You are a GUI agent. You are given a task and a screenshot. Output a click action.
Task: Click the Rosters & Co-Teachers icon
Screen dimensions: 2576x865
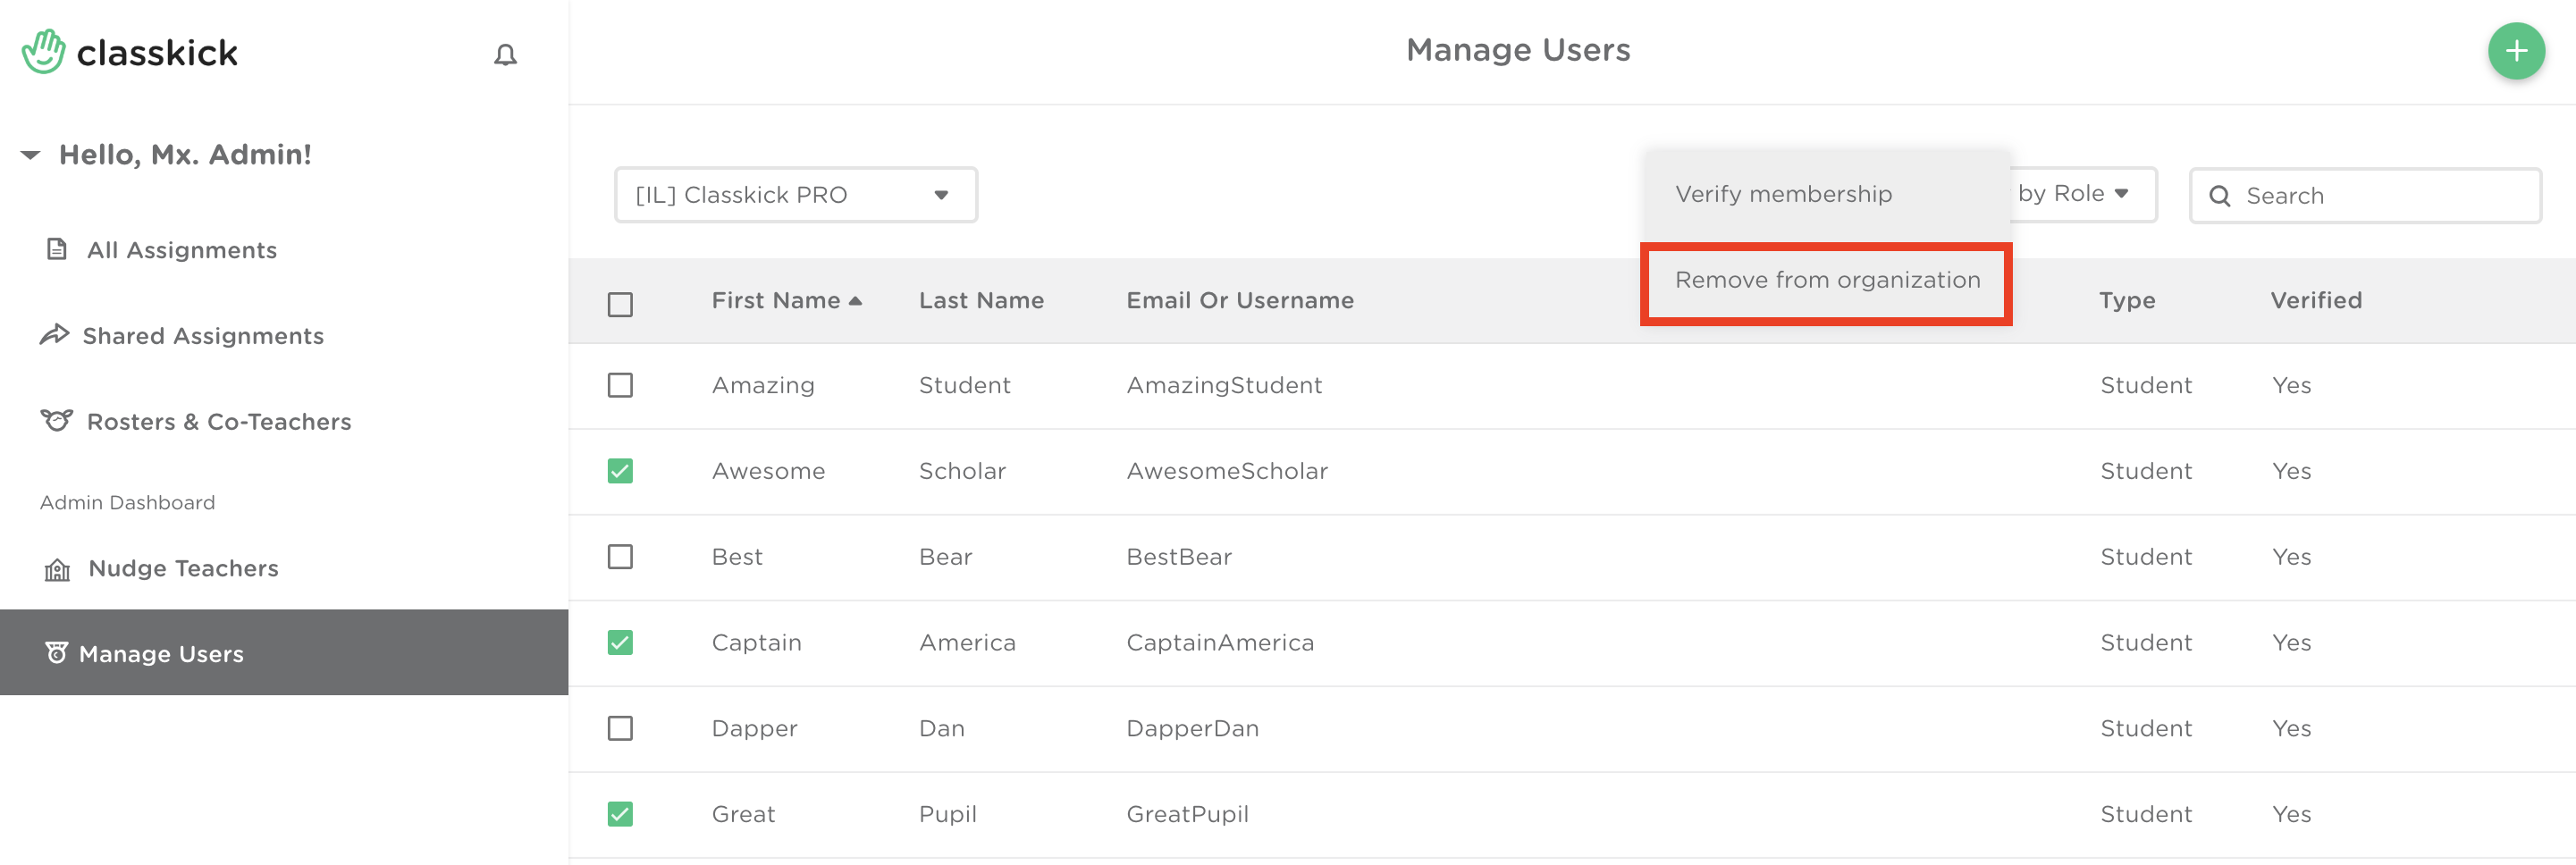click(x=56, y=421)
